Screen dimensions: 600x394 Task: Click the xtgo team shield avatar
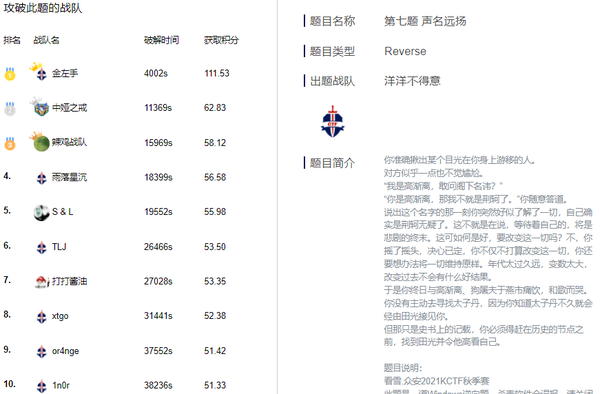(x=41, y=317)
